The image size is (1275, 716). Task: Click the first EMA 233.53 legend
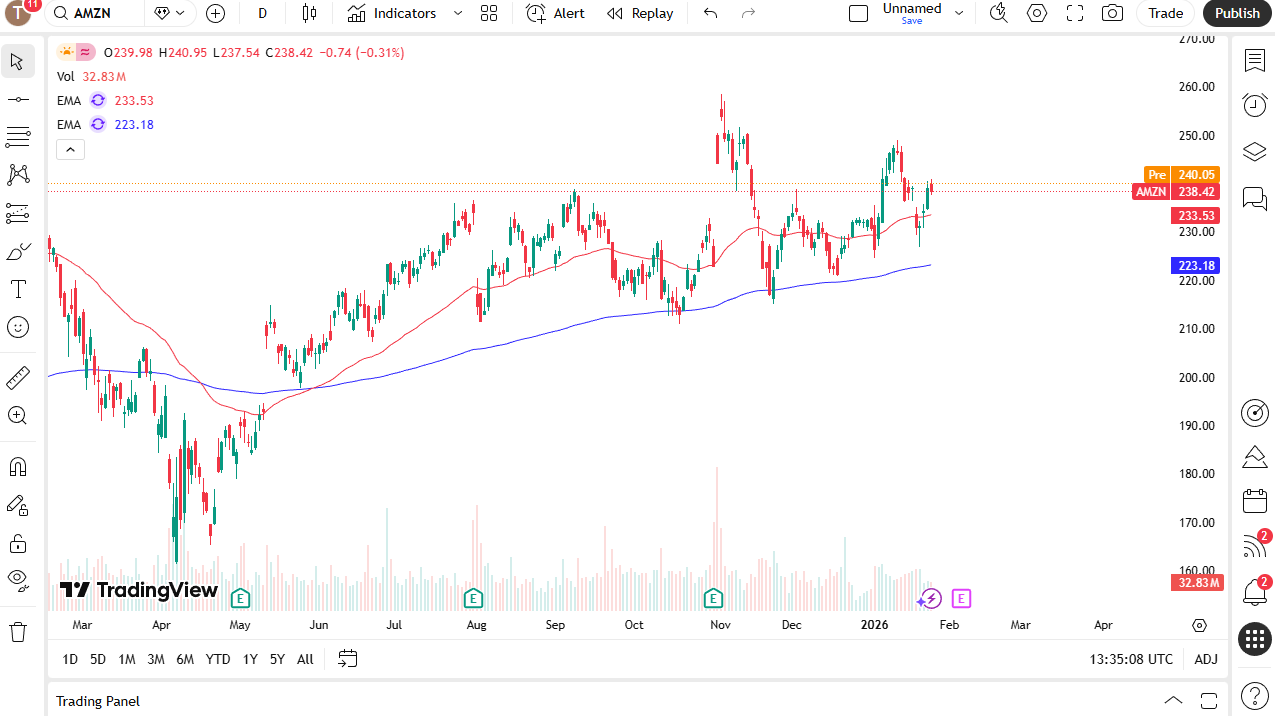[105, 100]
